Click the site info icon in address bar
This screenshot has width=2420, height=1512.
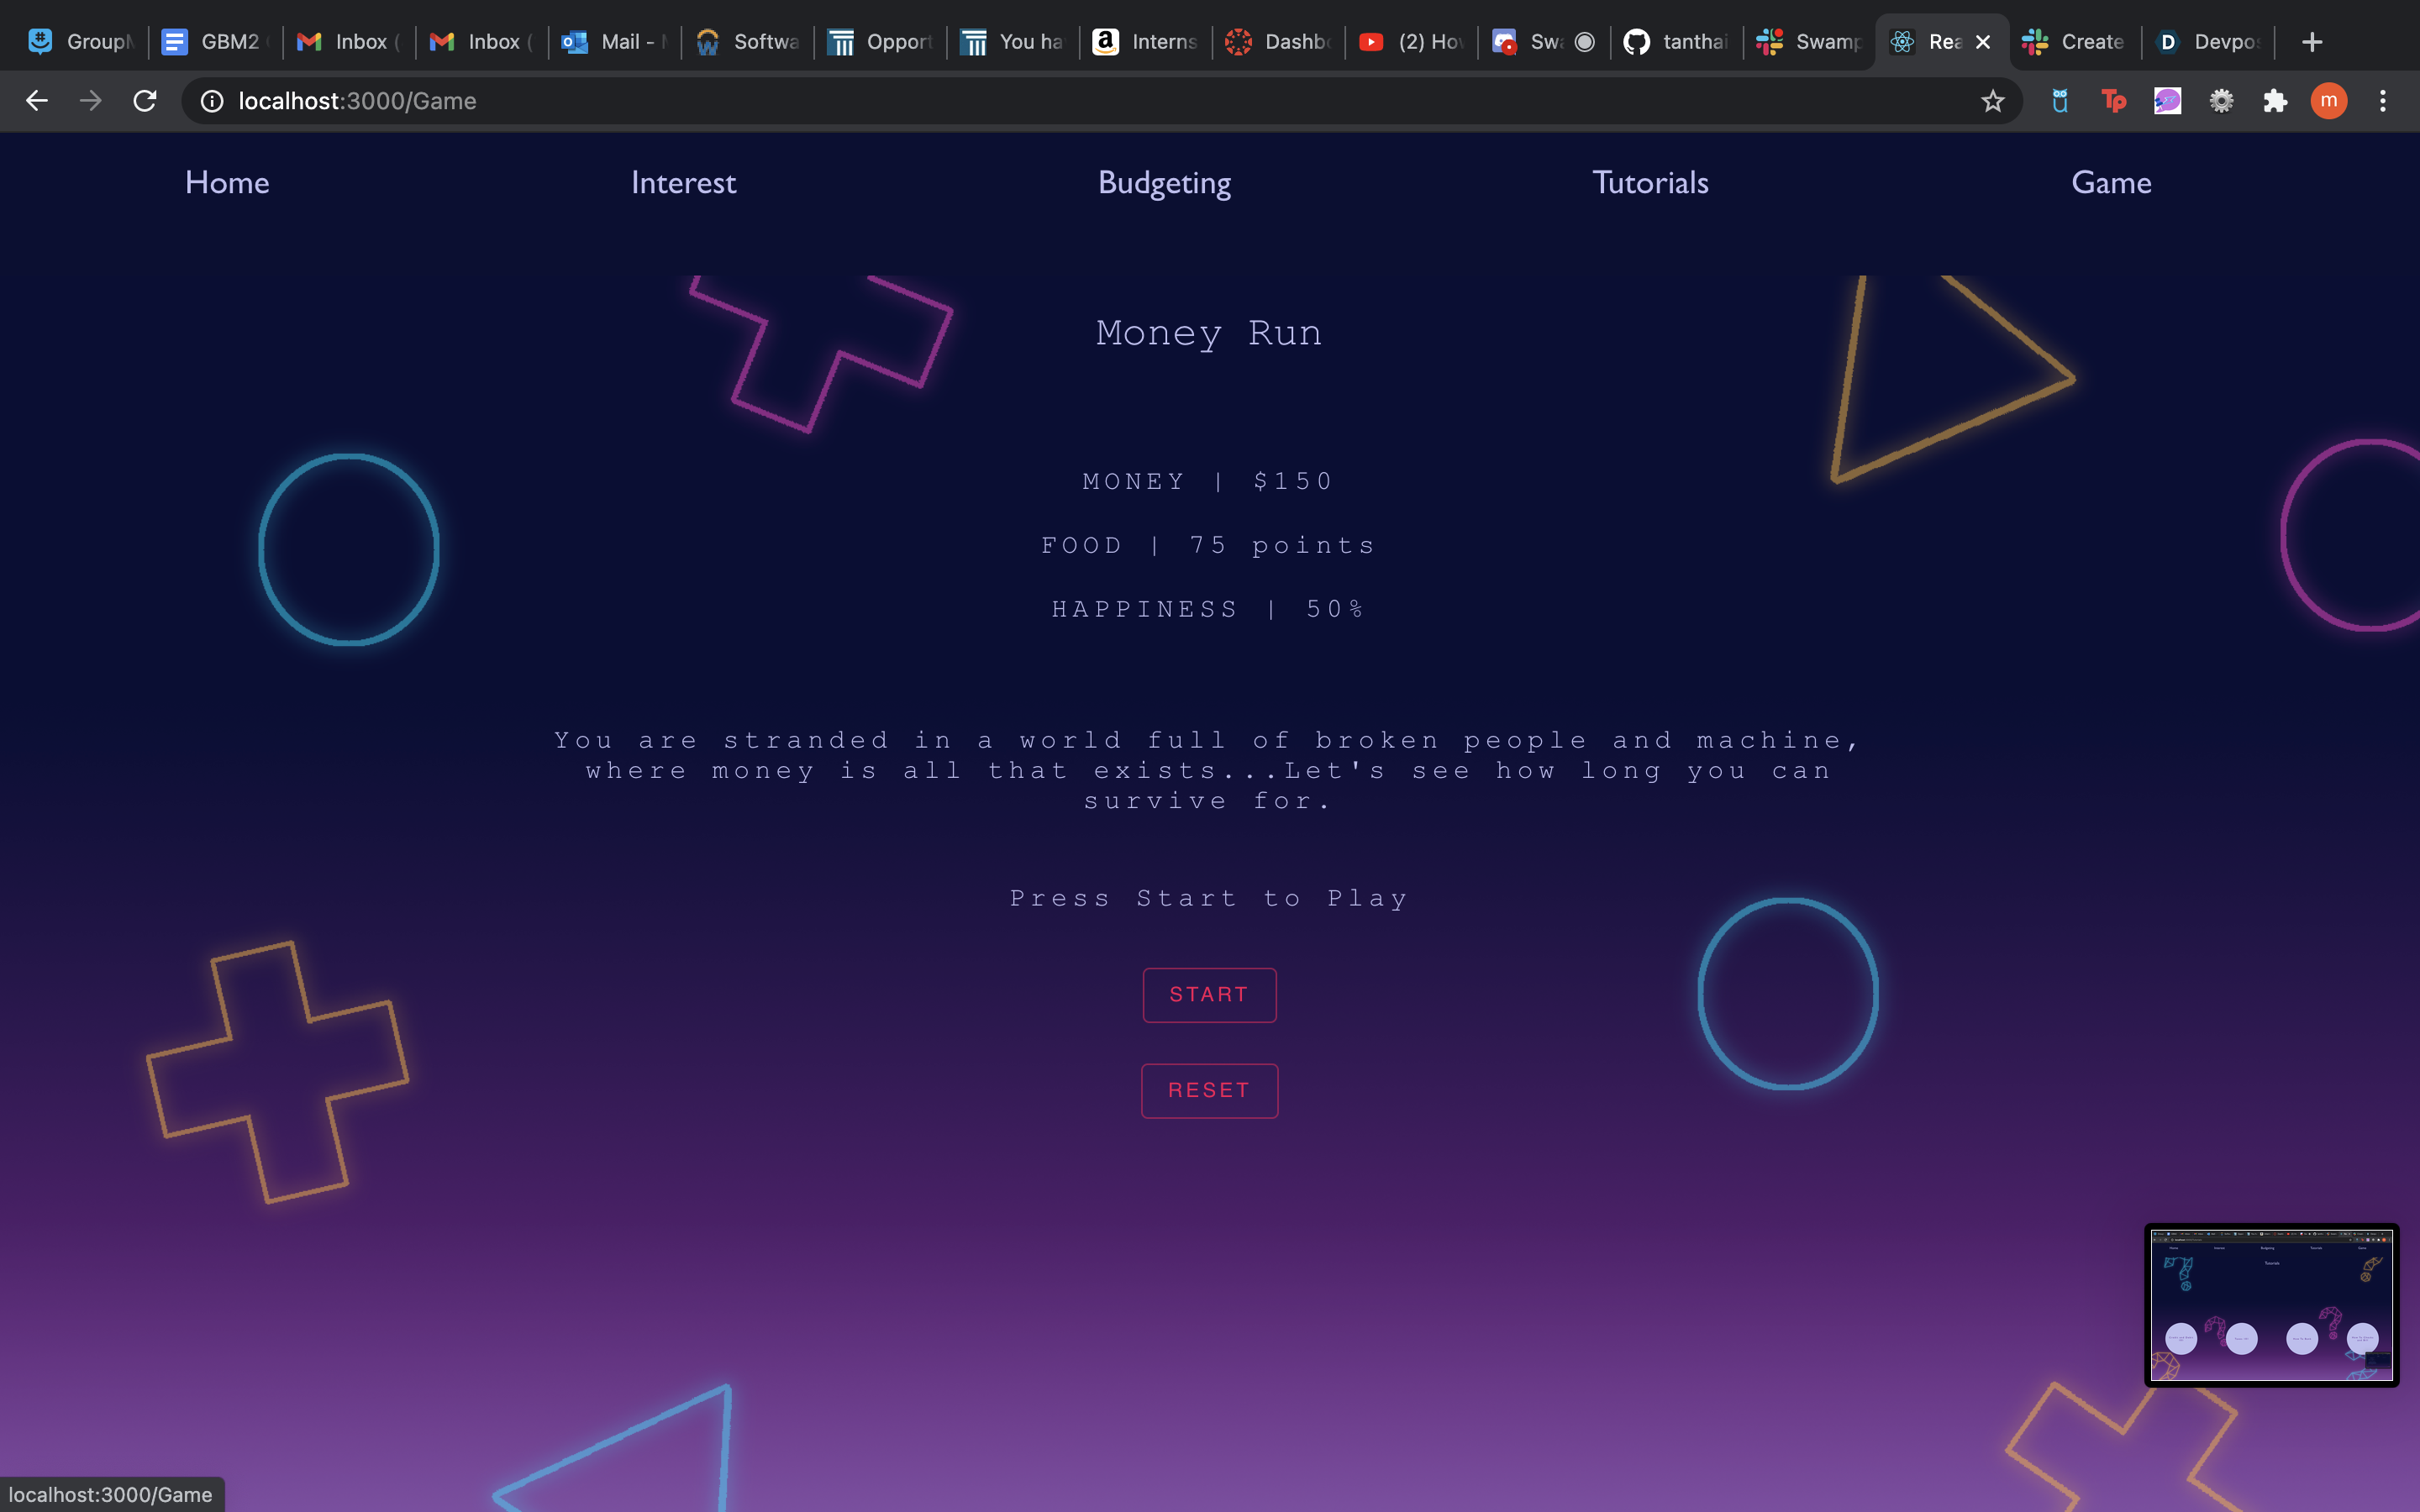(212, 101)
